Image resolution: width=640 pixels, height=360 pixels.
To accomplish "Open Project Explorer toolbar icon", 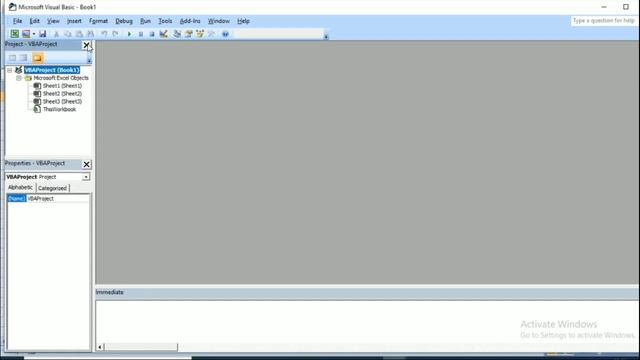I will tap(177, 34).
